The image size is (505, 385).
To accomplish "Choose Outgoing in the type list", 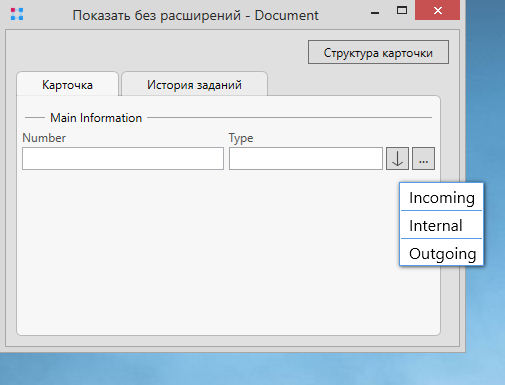I will pyautogui.click(x=441, y=253).
